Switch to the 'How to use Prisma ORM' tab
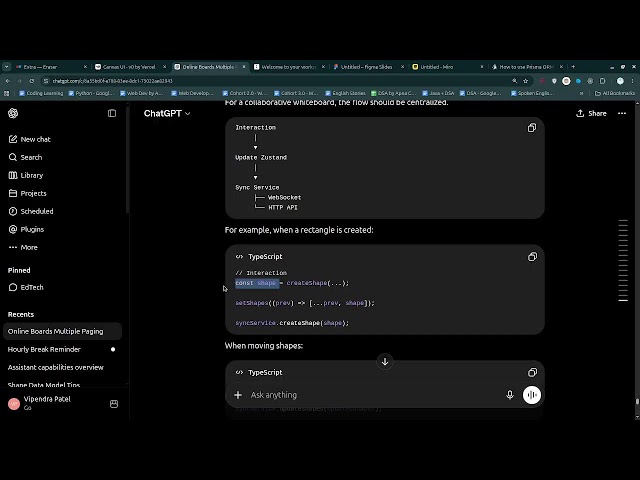This screenshot has height=480, width=640. click(527, 67)
